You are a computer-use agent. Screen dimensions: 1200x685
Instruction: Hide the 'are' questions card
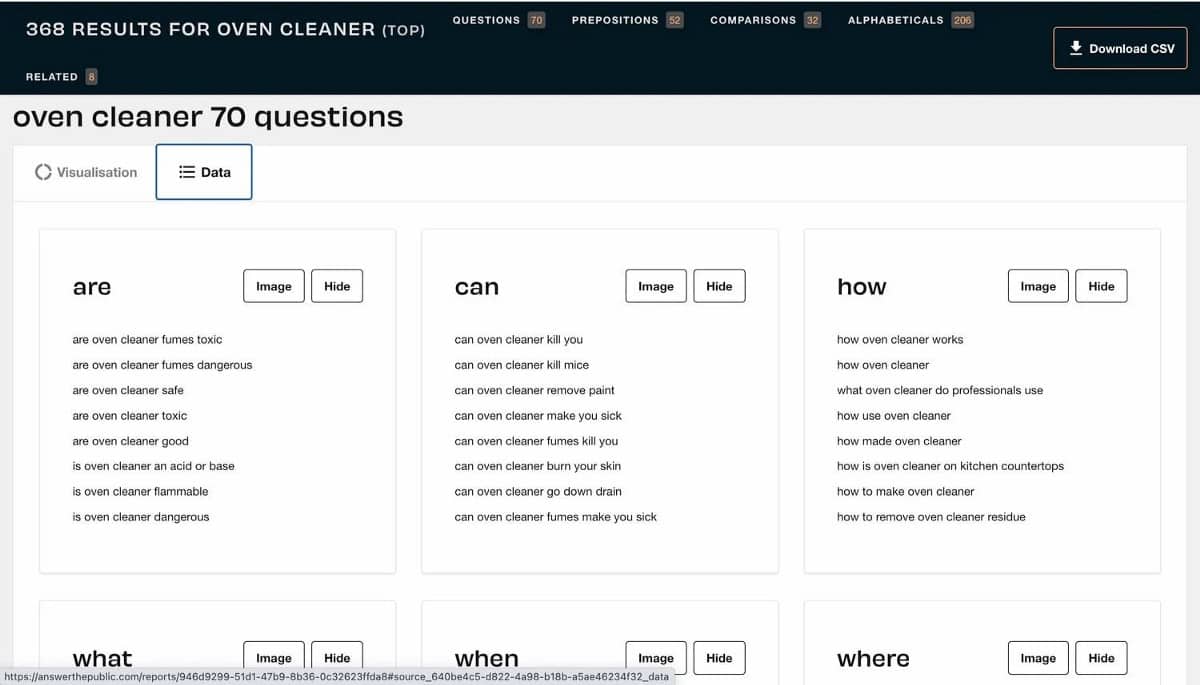(x=337, y=286)
